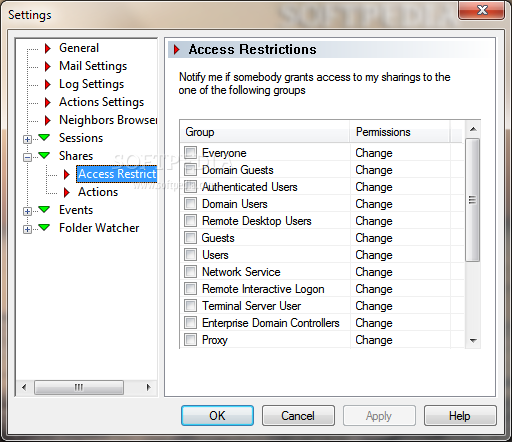Click the Change permission in the Proxy row

click(374, 340)
